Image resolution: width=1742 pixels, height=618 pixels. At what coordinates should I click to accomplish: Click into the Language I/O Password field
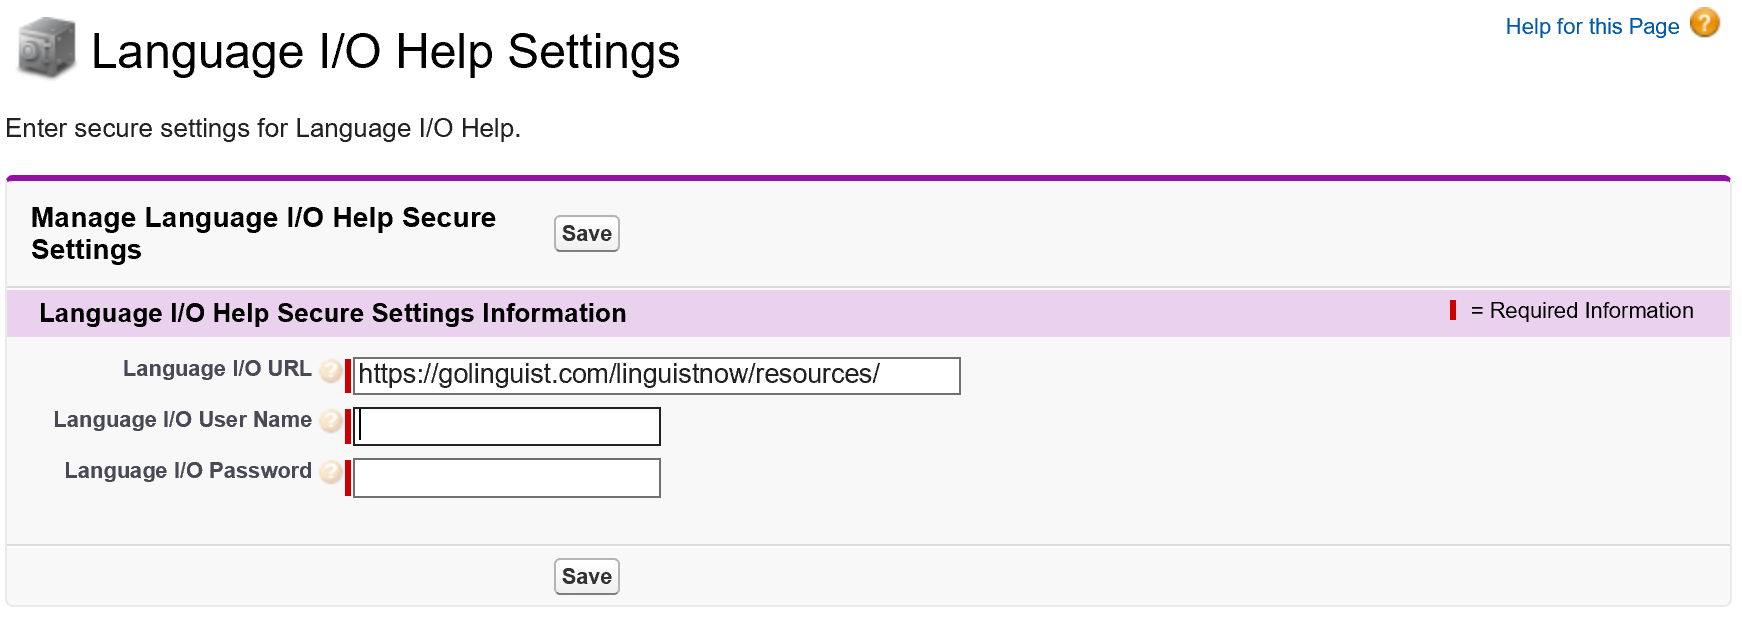(507, 478)
